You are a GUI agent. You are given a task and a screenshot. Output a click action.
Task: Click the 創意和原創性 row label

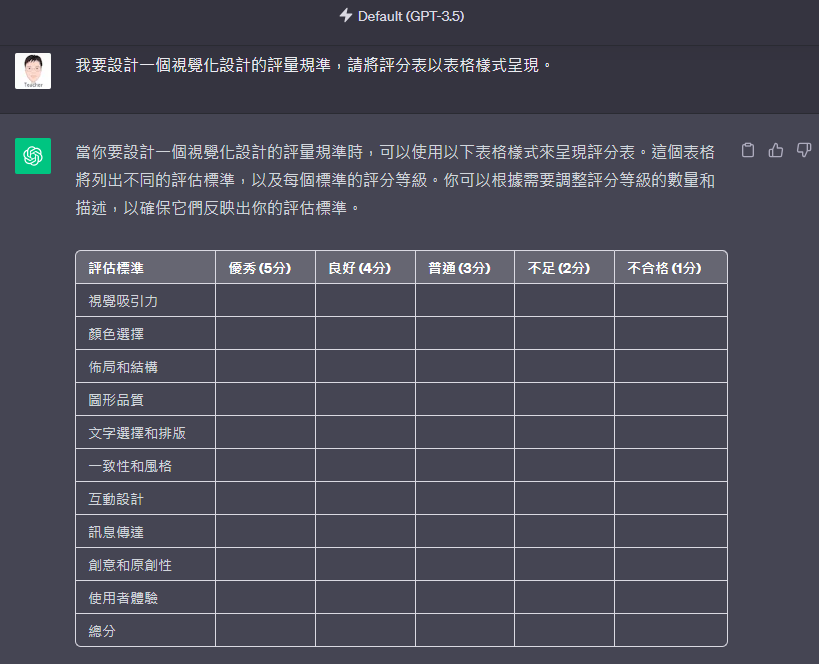(x=130, y=565)
